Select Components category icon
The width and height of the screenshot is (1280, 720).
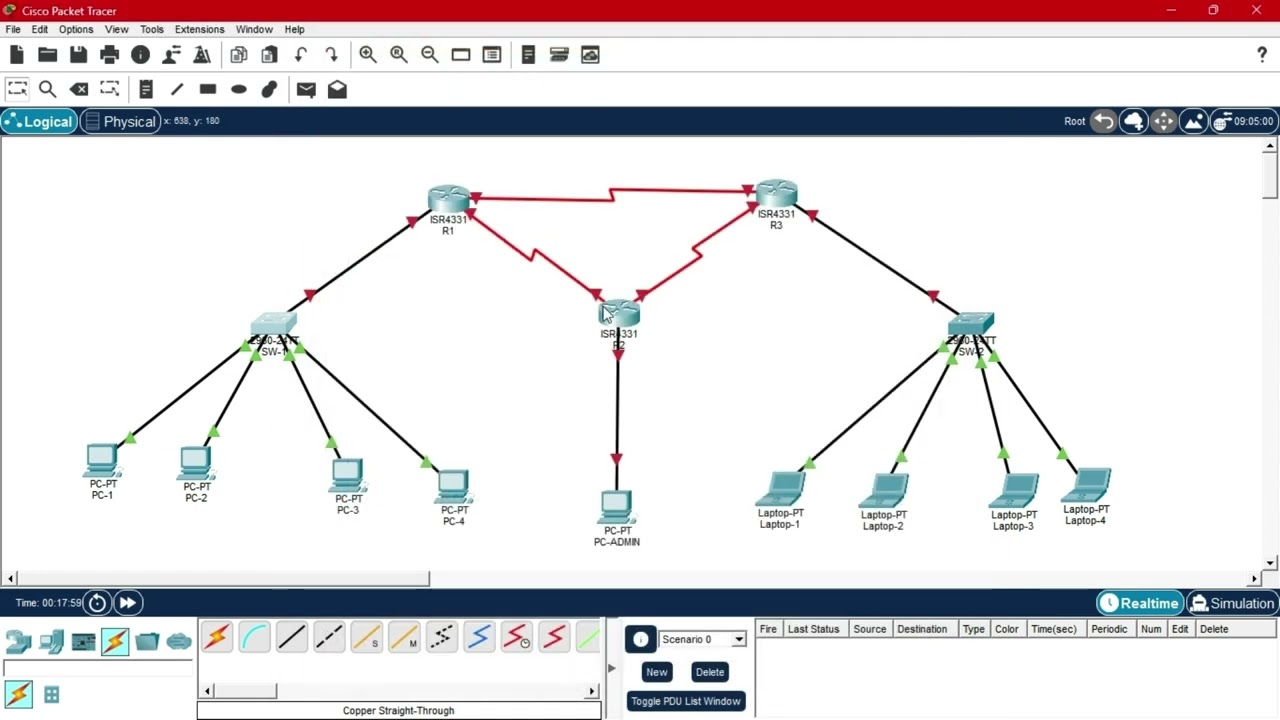pyautogui.click(x=83, y=641)
